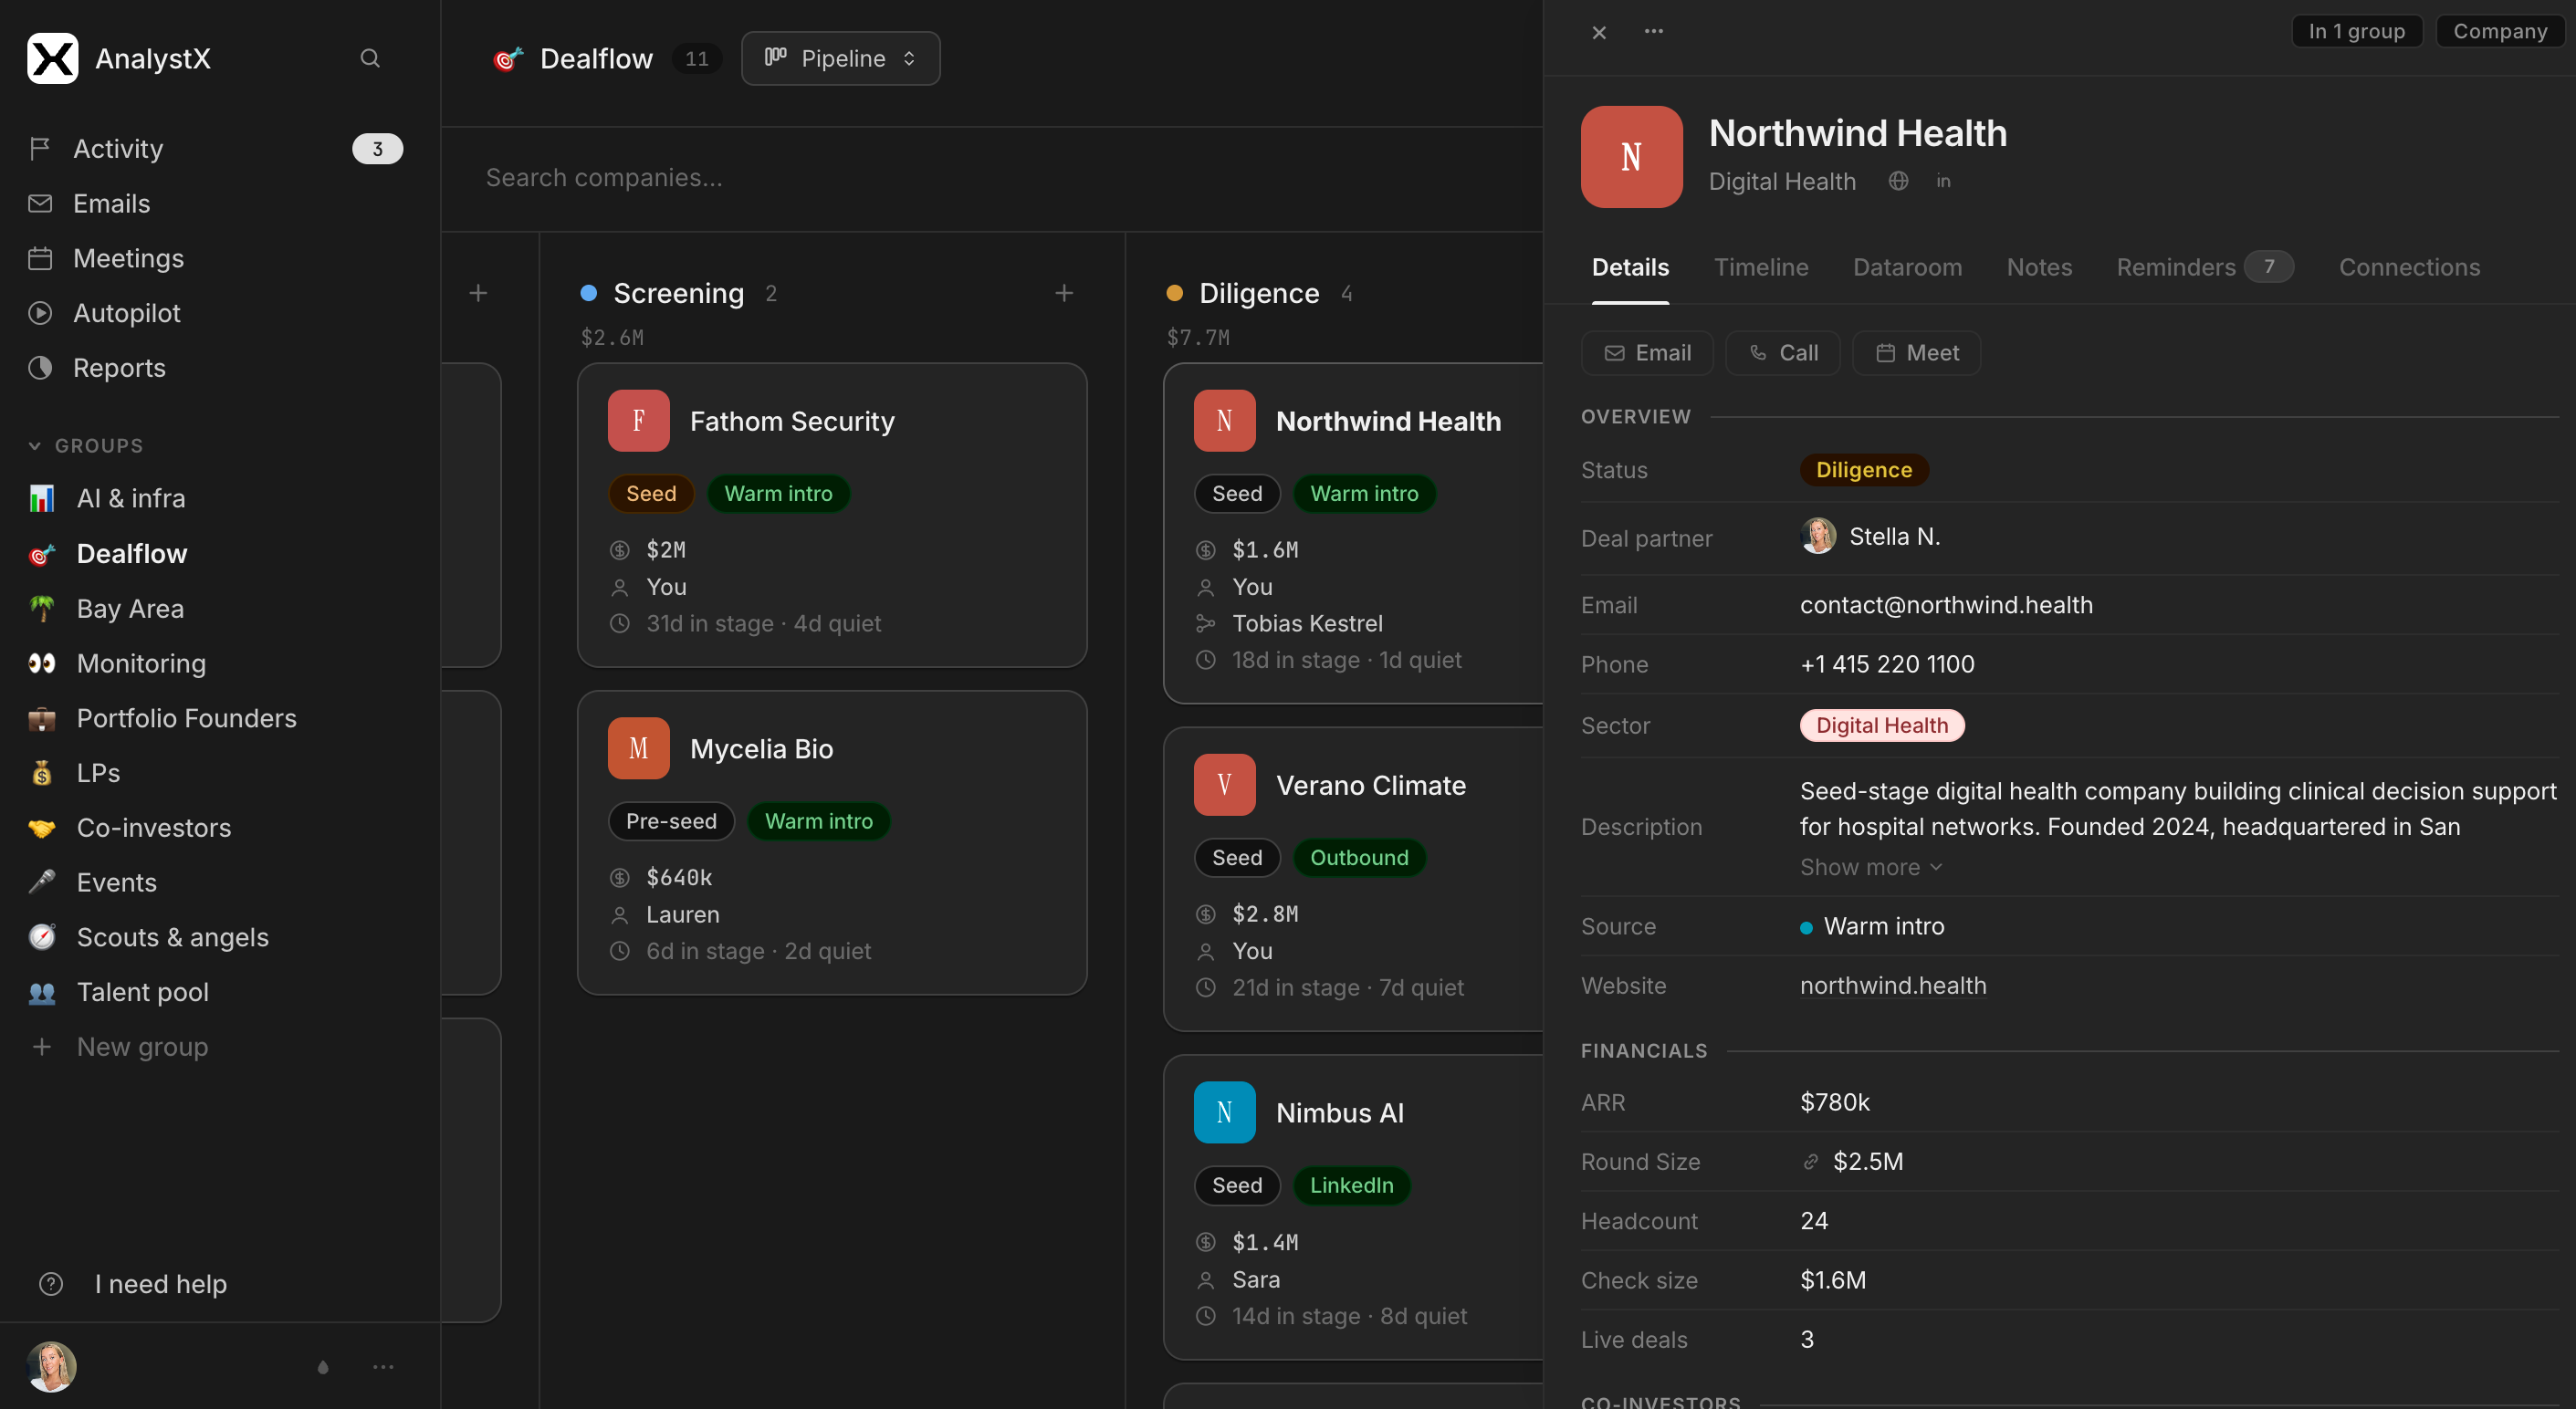
Task: Open the Nimbus AI card
Action: click(1354, 1207)
